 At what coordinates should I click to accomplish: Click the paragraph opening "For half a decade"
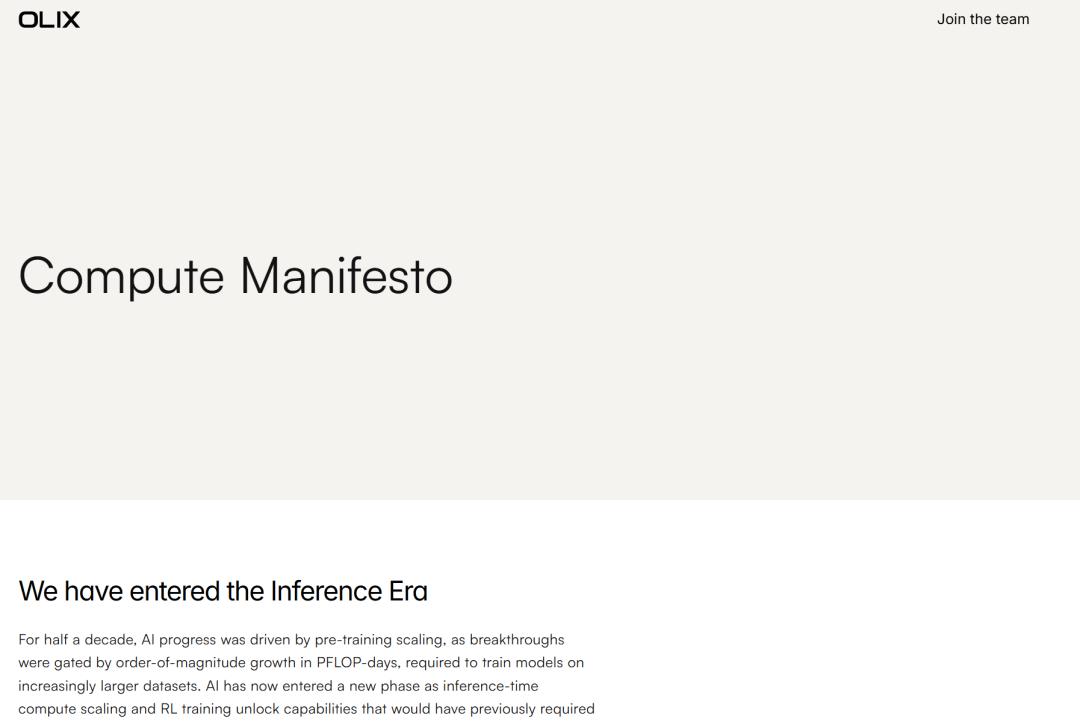pos(76,640)
